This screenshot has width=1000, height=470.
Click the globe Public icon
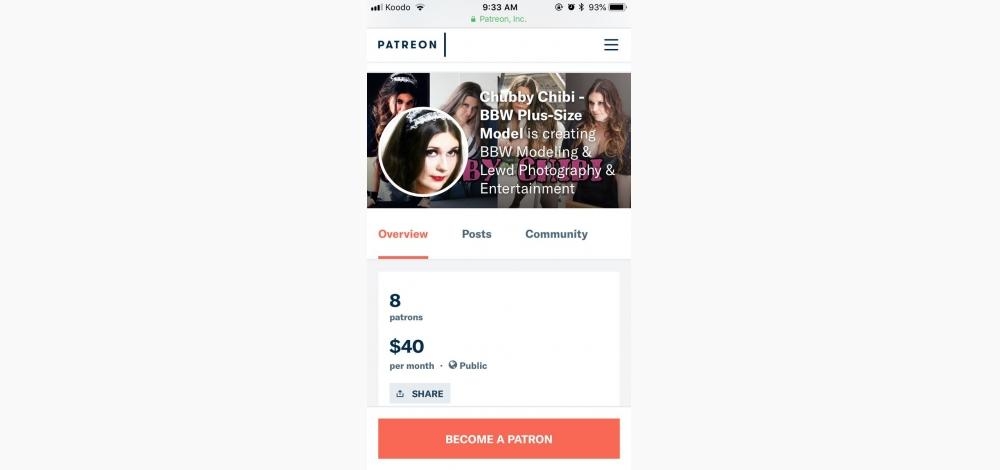[453, 365]
